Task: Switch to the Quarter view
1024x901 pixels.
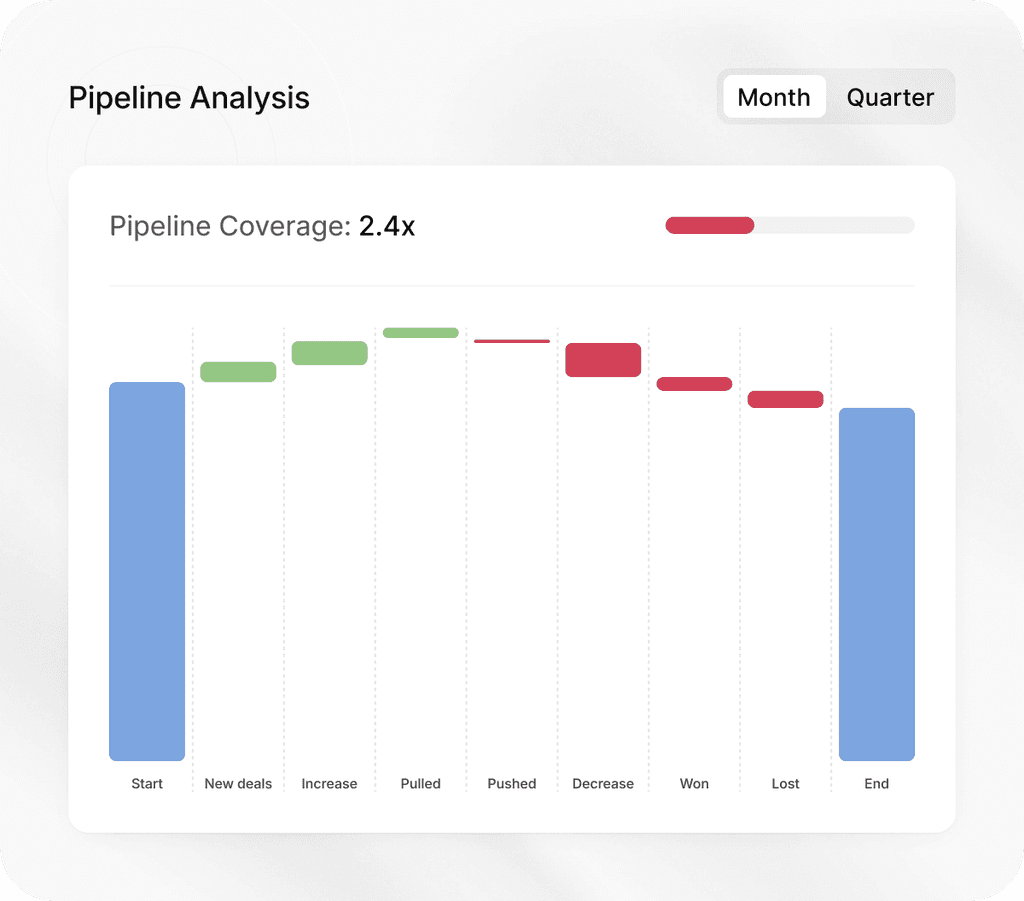Action: pyautogui.click(x=890, y=97)
